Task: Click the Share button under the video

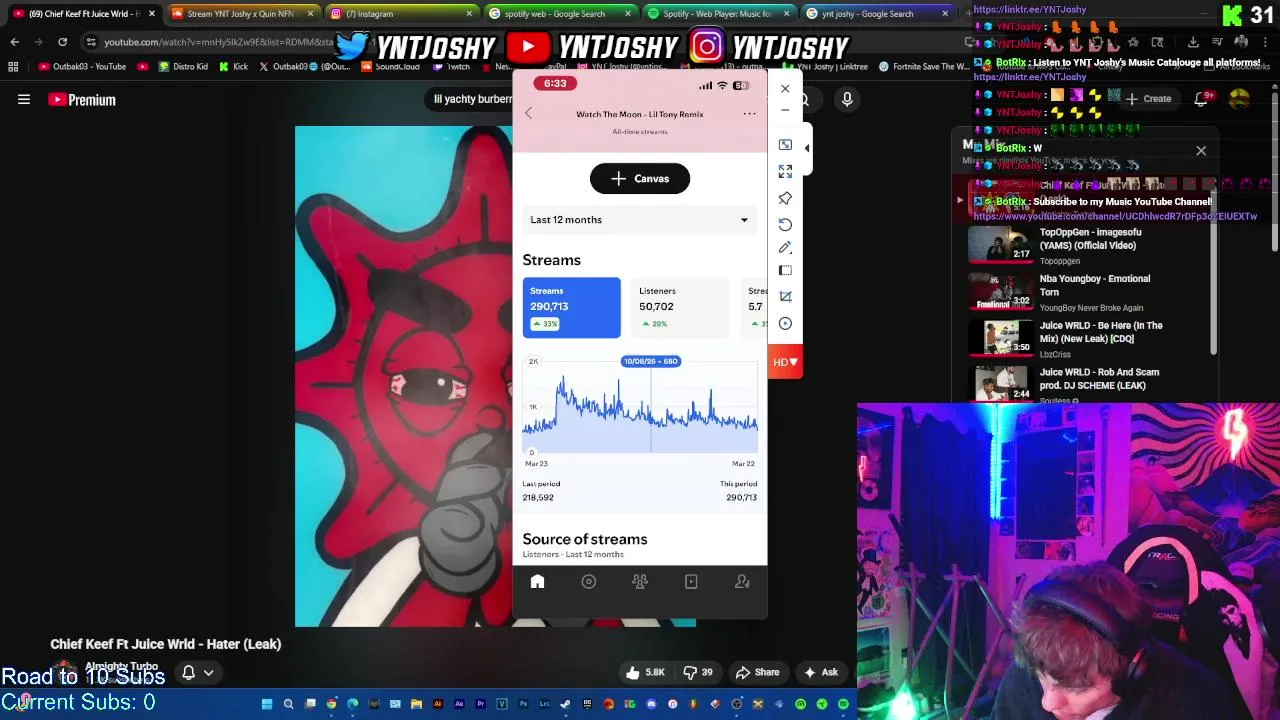Action: point(756,672)
